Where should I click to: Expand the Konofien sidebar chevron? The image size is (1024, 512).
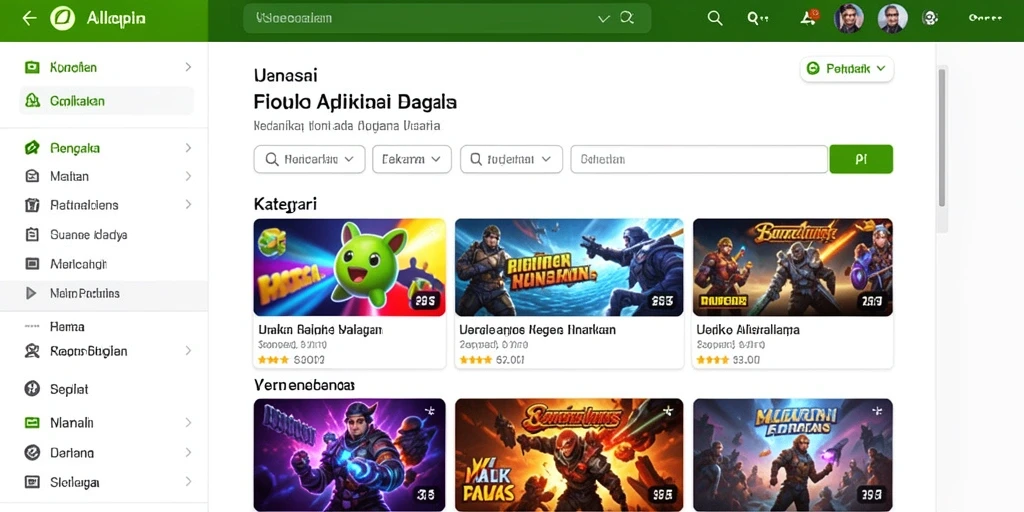(x=188, y=67)
